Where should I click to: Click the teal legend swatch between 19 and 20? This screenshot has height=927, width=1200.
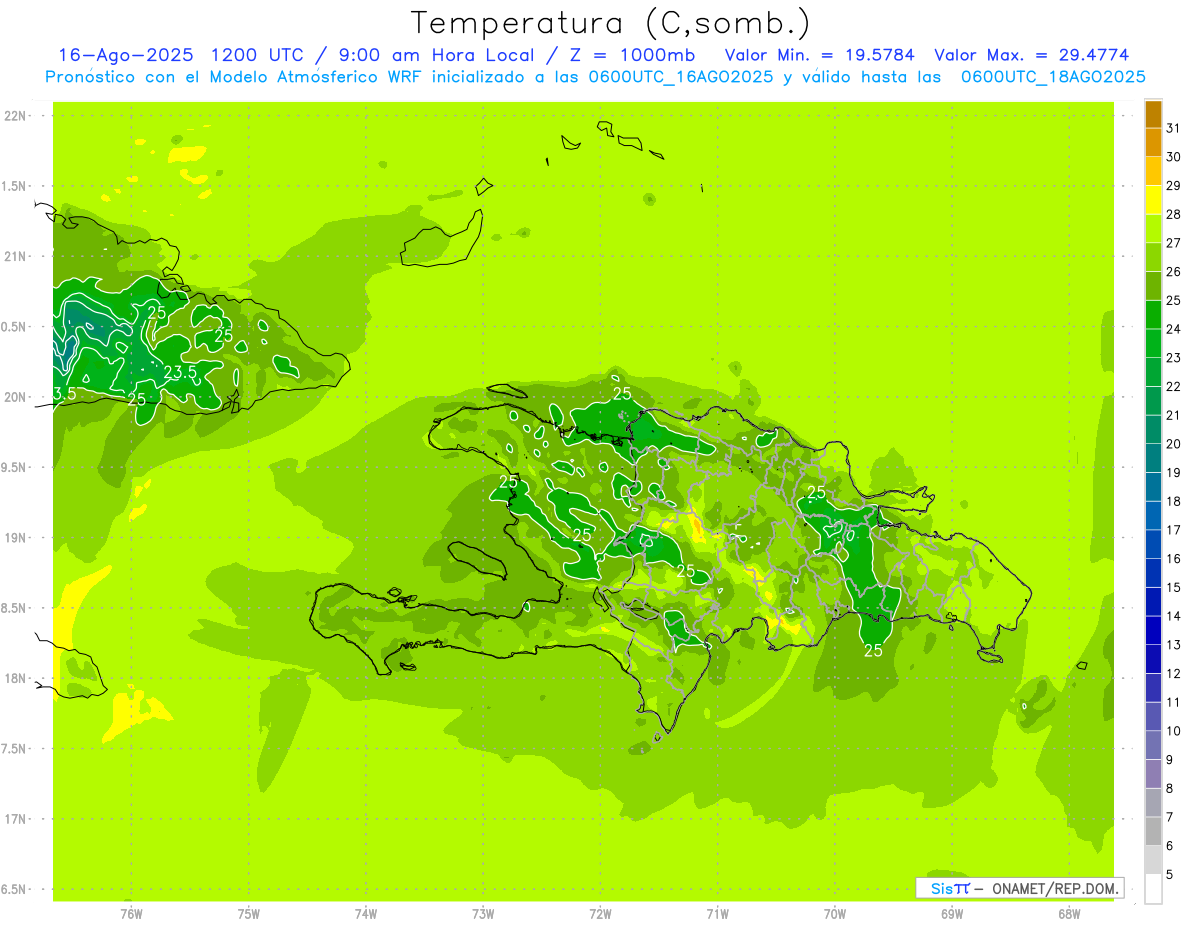coord(1153,458)
